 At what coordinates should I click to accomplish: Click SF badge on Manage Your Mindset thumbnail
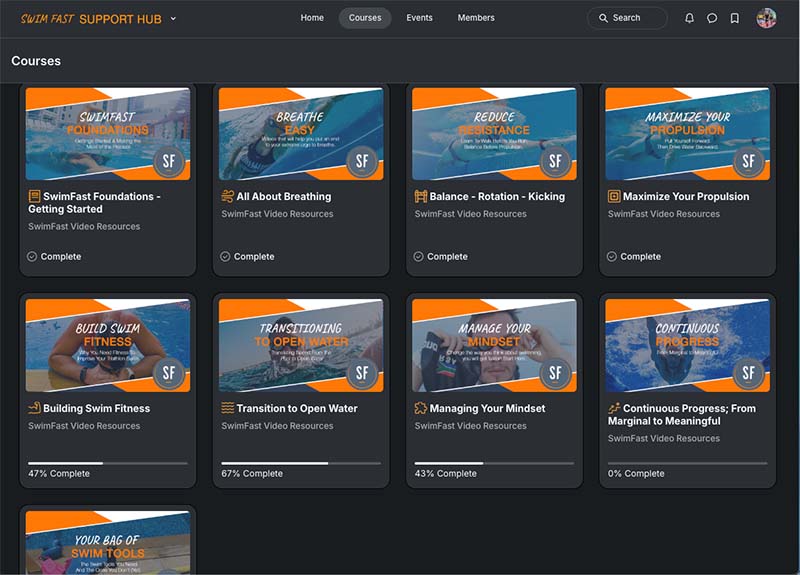tap(556, 373)
